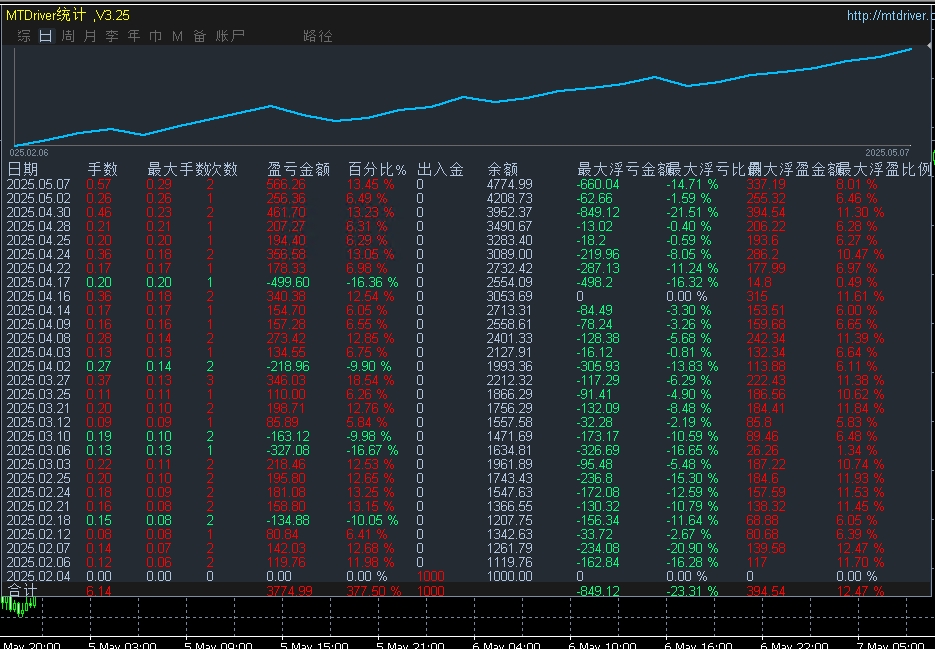Click the -660.04 max floating loss
Screen dimensions: 935x649
(x=598, y=184)
